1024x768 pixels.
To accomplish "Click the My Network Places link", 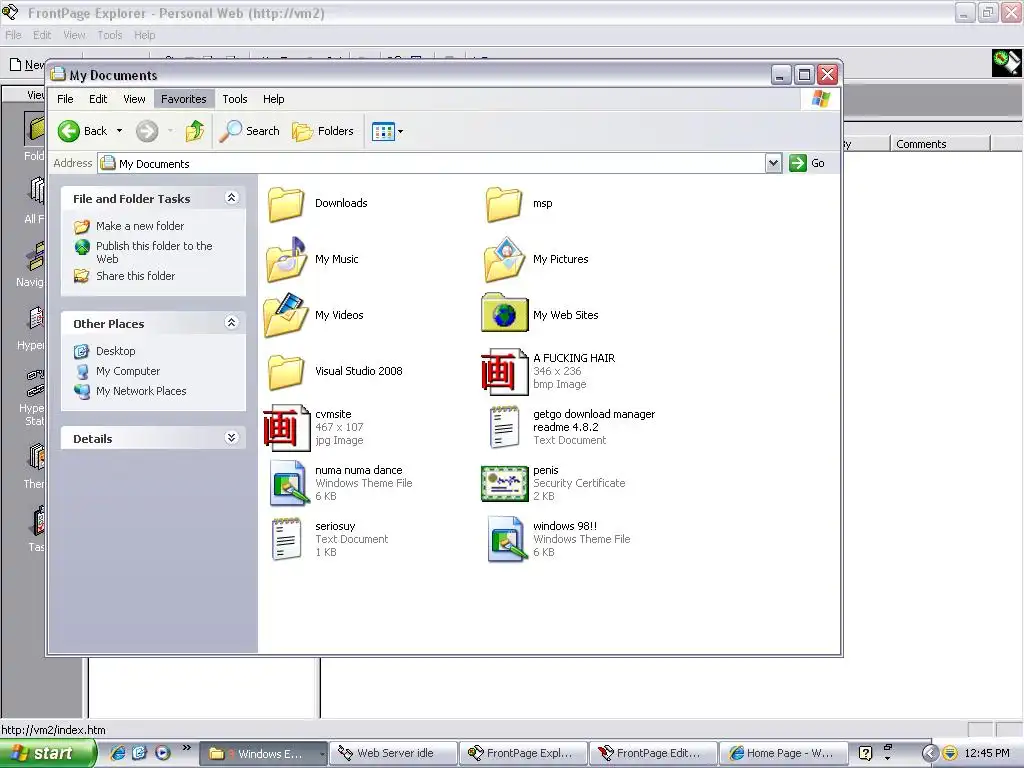I will click(141, 391).
